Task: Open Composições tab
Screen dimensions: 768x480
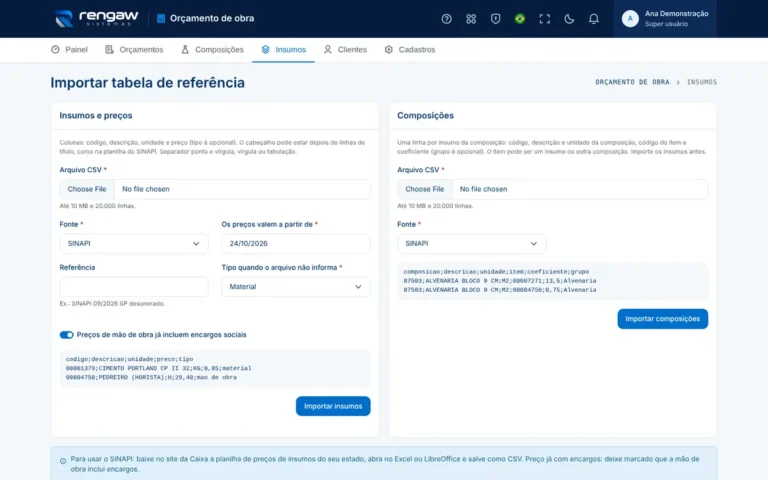Action: (212, 49)
